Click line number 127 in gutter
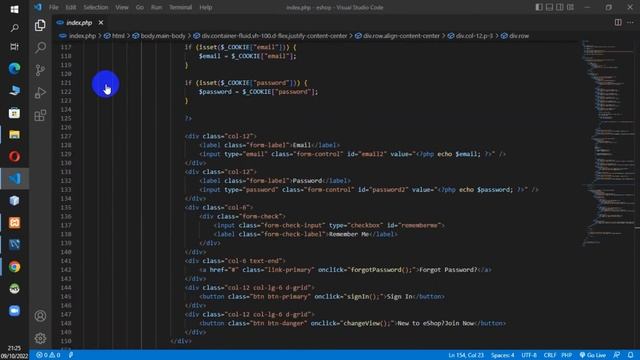This screenshot has width=640, height=360. pyautogui.click(x=65, y=136)
